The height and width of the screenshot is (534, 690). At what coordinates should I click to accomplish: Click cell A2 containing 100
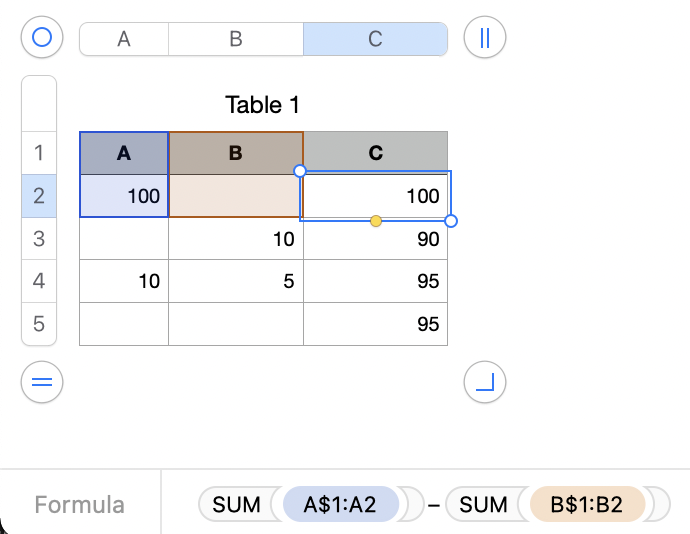click(x=124, y=196)
